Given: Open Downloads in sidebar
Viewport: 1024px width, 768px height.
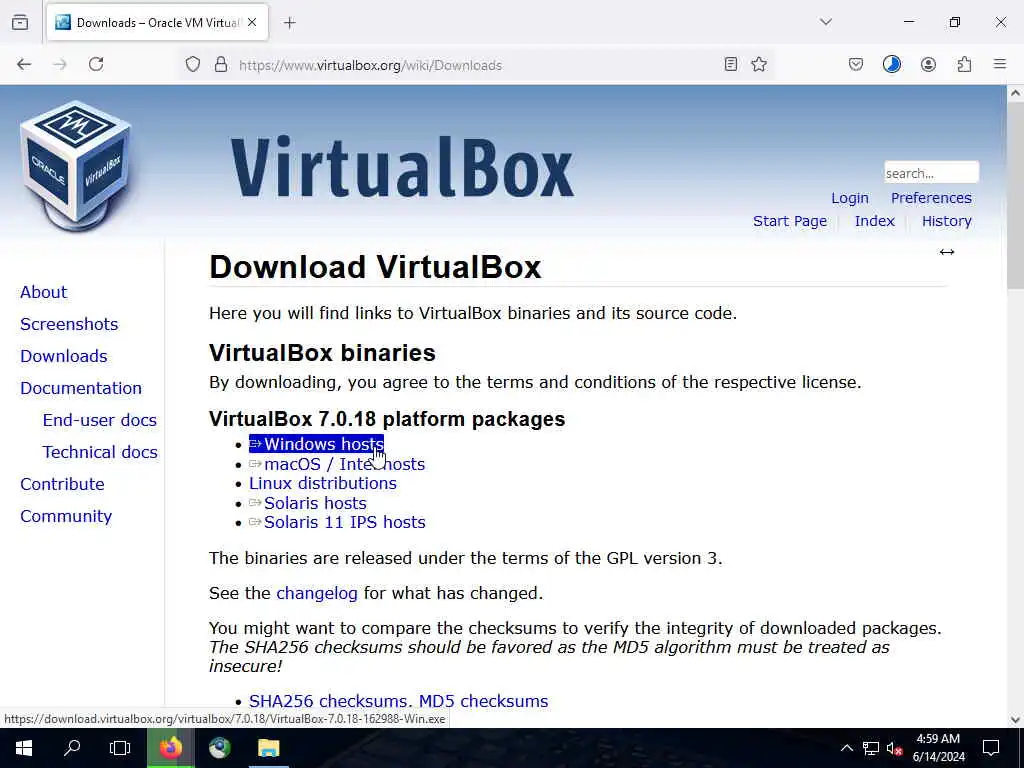Looking at the screenshot, I should point(63,356).
